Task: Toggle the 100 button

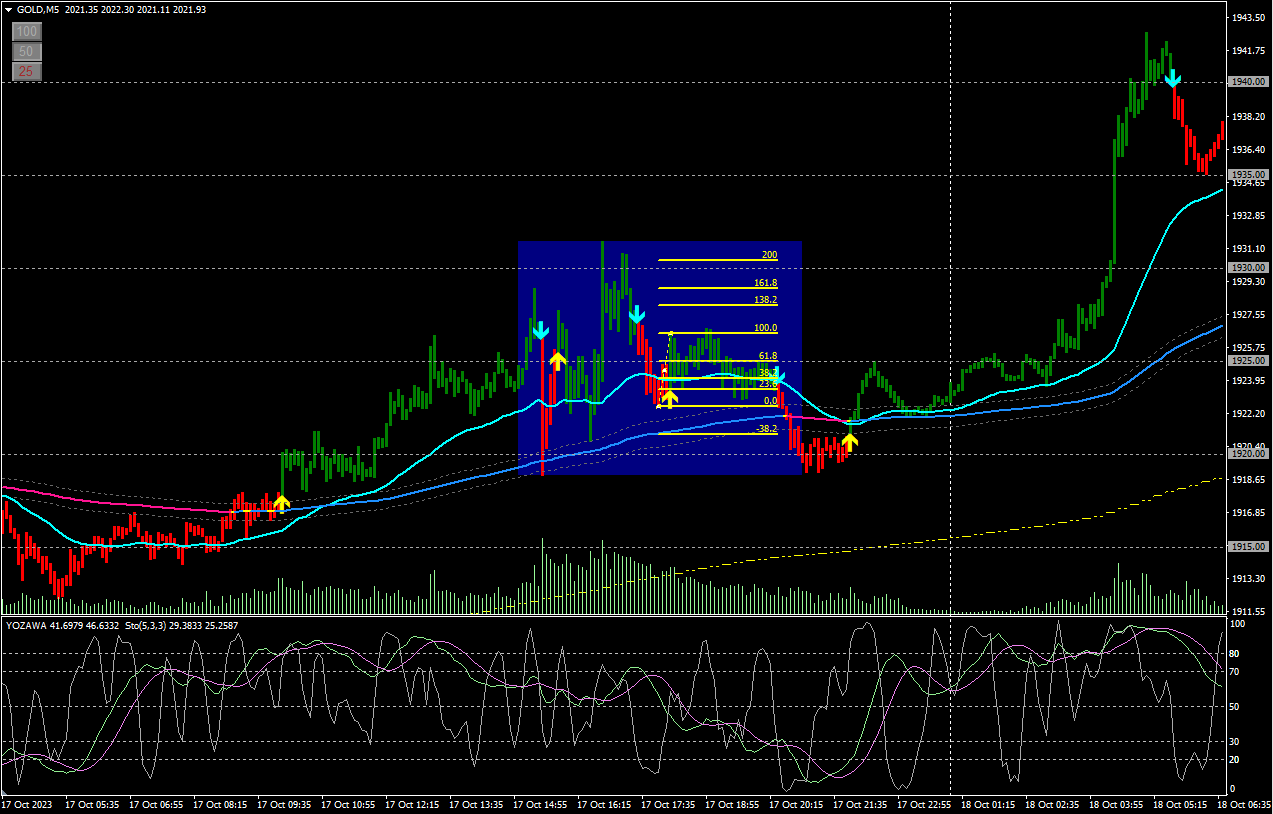Action: 27,32
